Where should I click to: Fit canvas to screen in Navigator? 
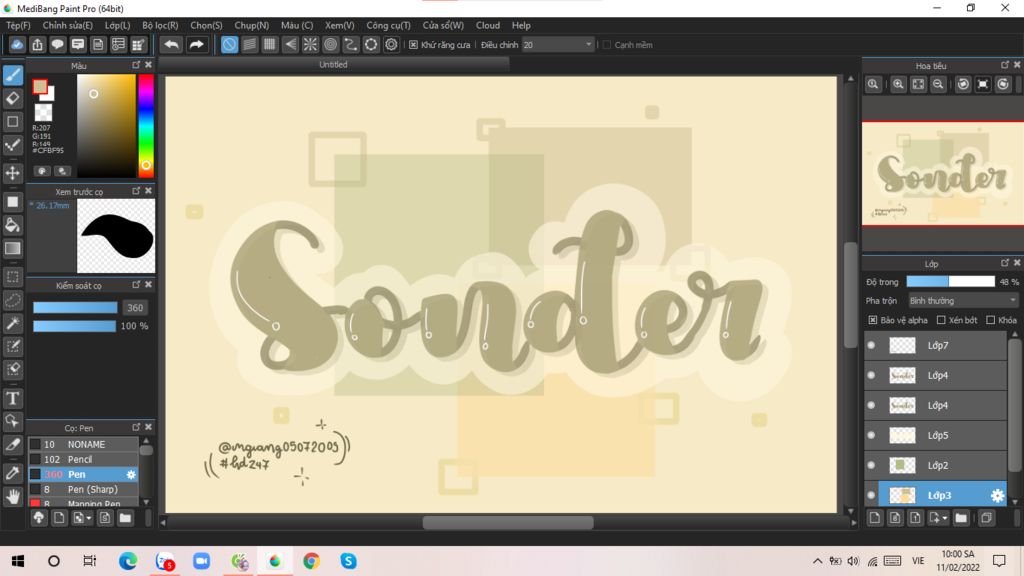[918, 84]
